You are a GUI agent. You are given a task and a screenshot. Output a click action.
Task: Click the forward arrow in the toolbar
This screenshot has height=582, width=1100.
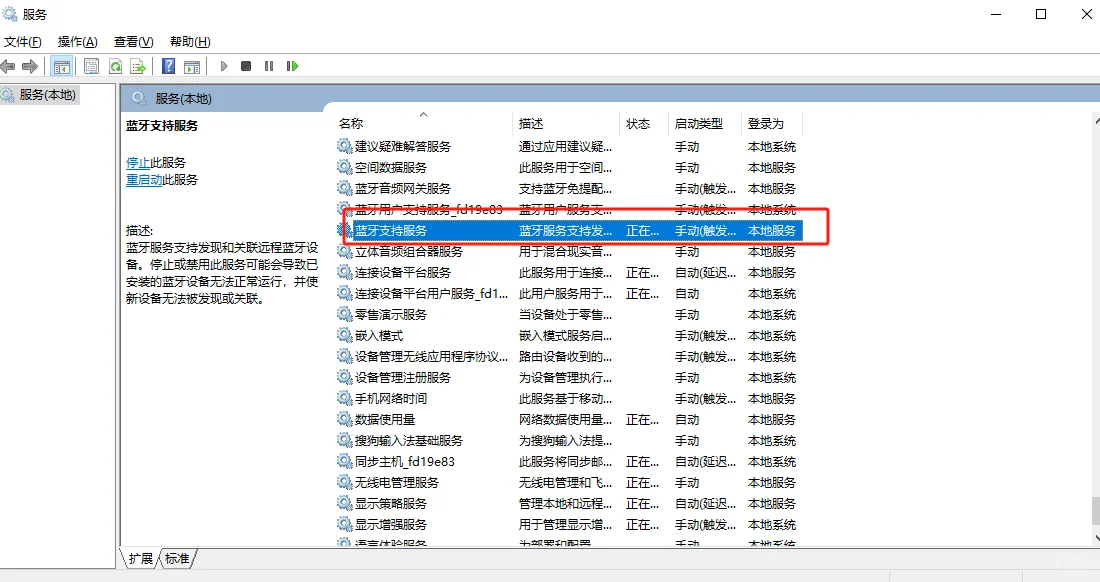(30, 67)
